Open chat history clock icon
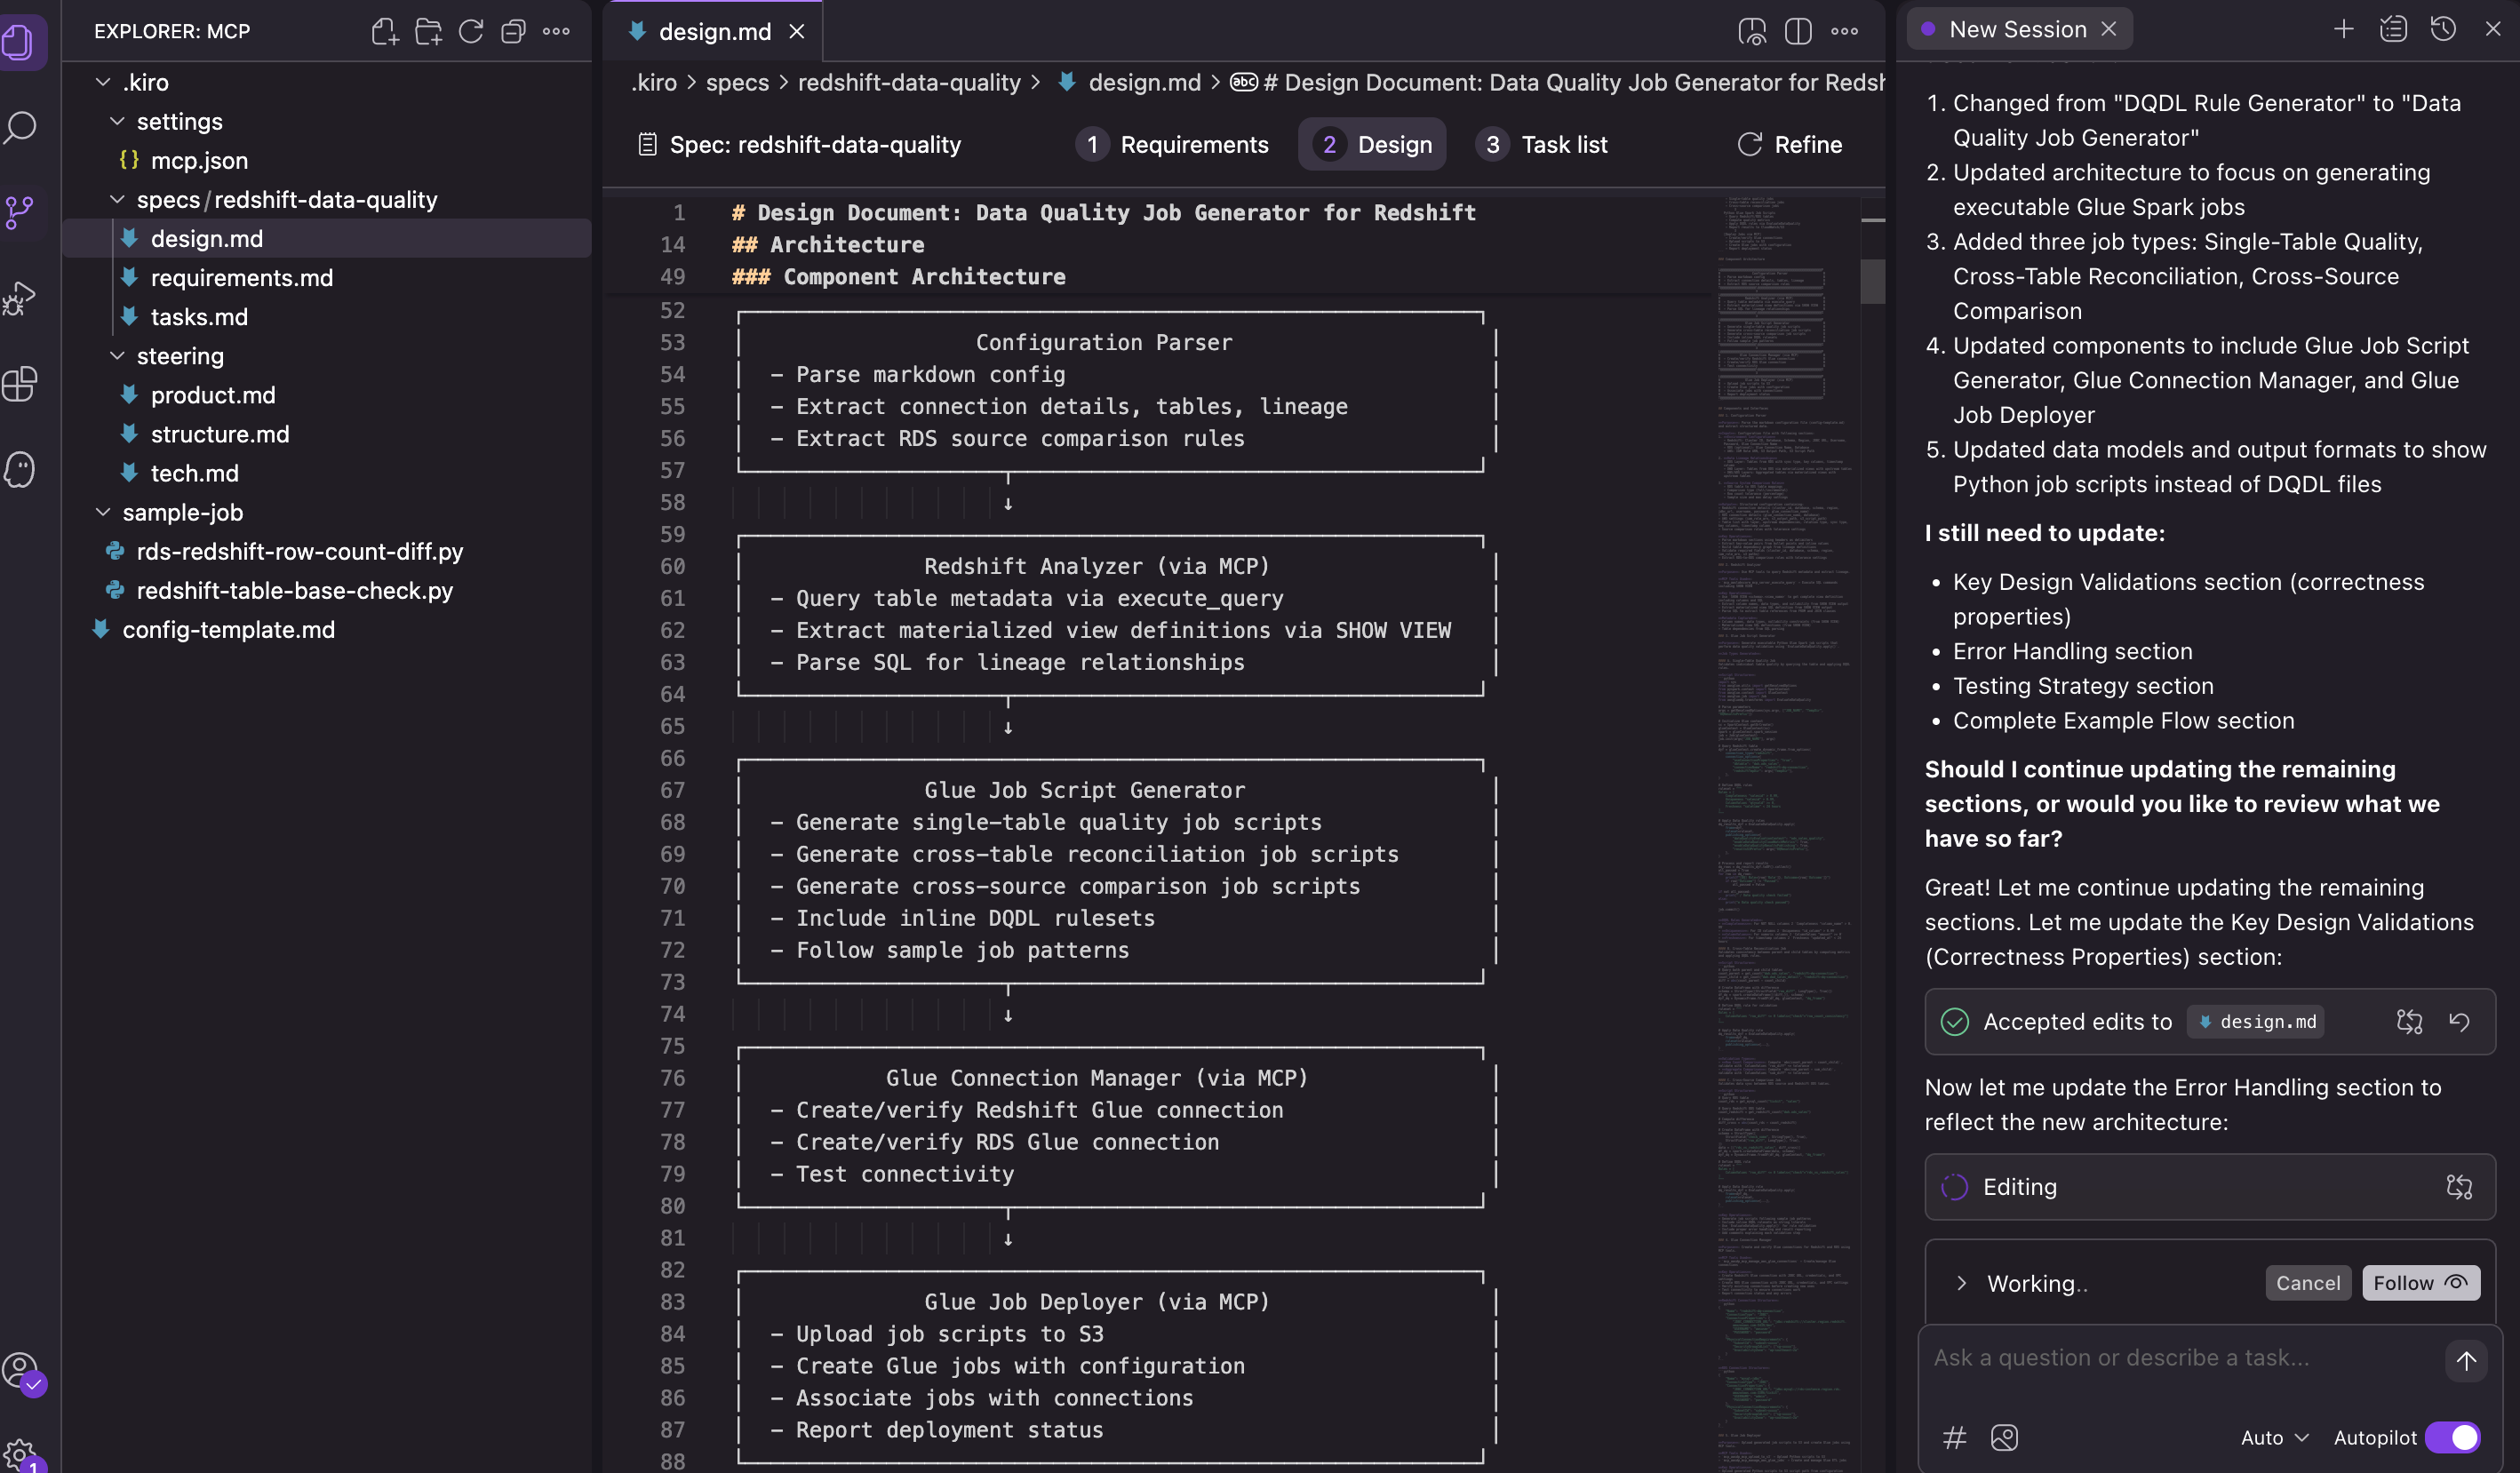 coord(2443,29)
